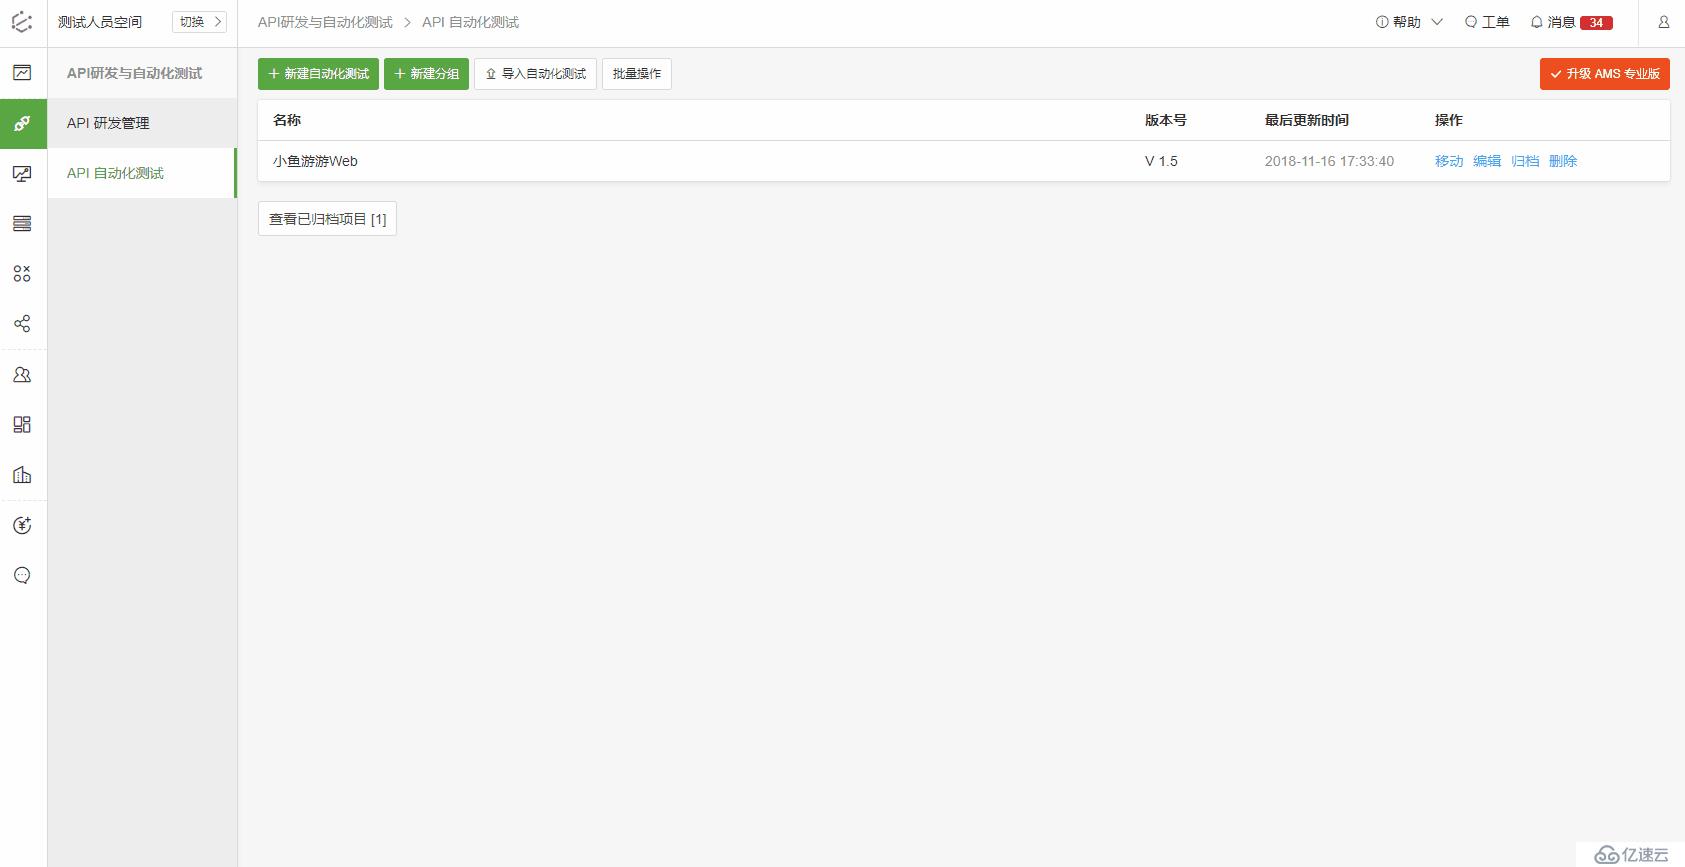The width and height of the screenshot is (1685, 867).
Task: Click the user profile icon top right
Action: tap(1664, 22)
